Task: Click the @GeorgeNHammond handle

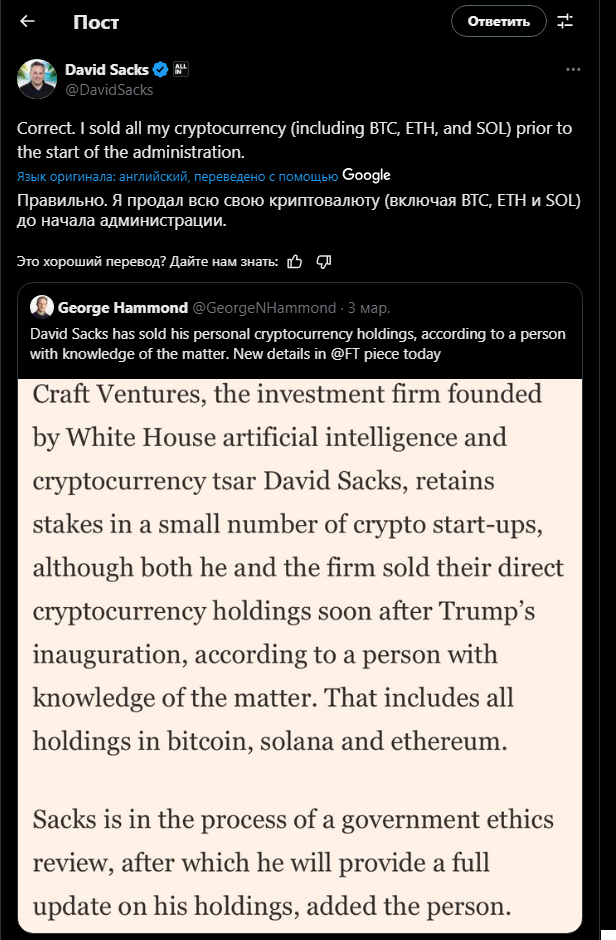Action: [264, 307]
